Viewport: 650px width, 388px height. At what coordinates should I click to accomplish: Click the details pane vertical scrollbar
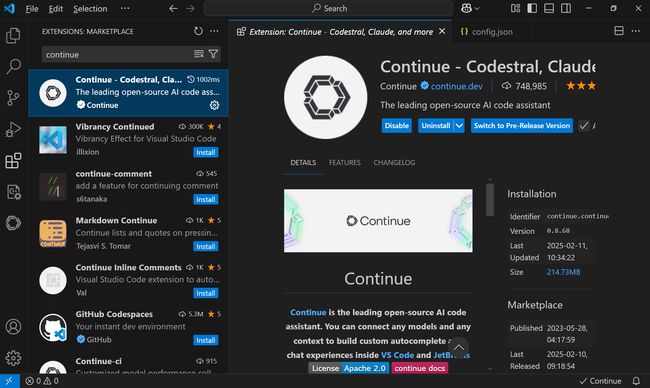click(x=490, y=199)
